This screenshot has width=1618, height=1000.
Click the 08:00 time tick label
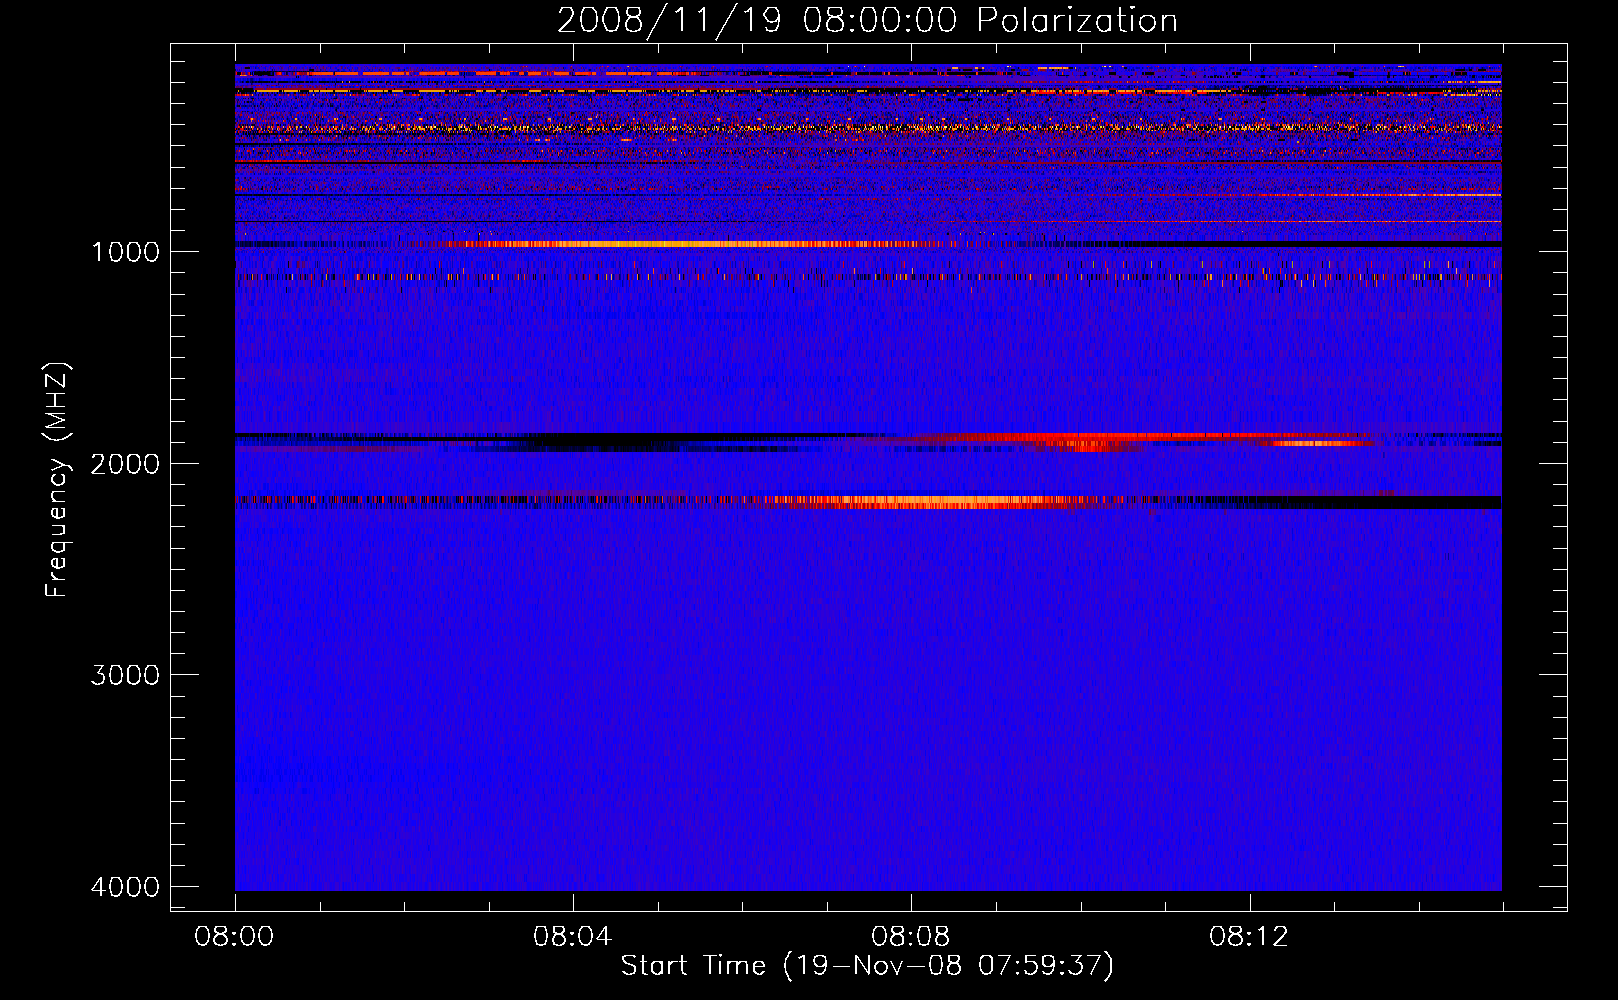point(235,937)
